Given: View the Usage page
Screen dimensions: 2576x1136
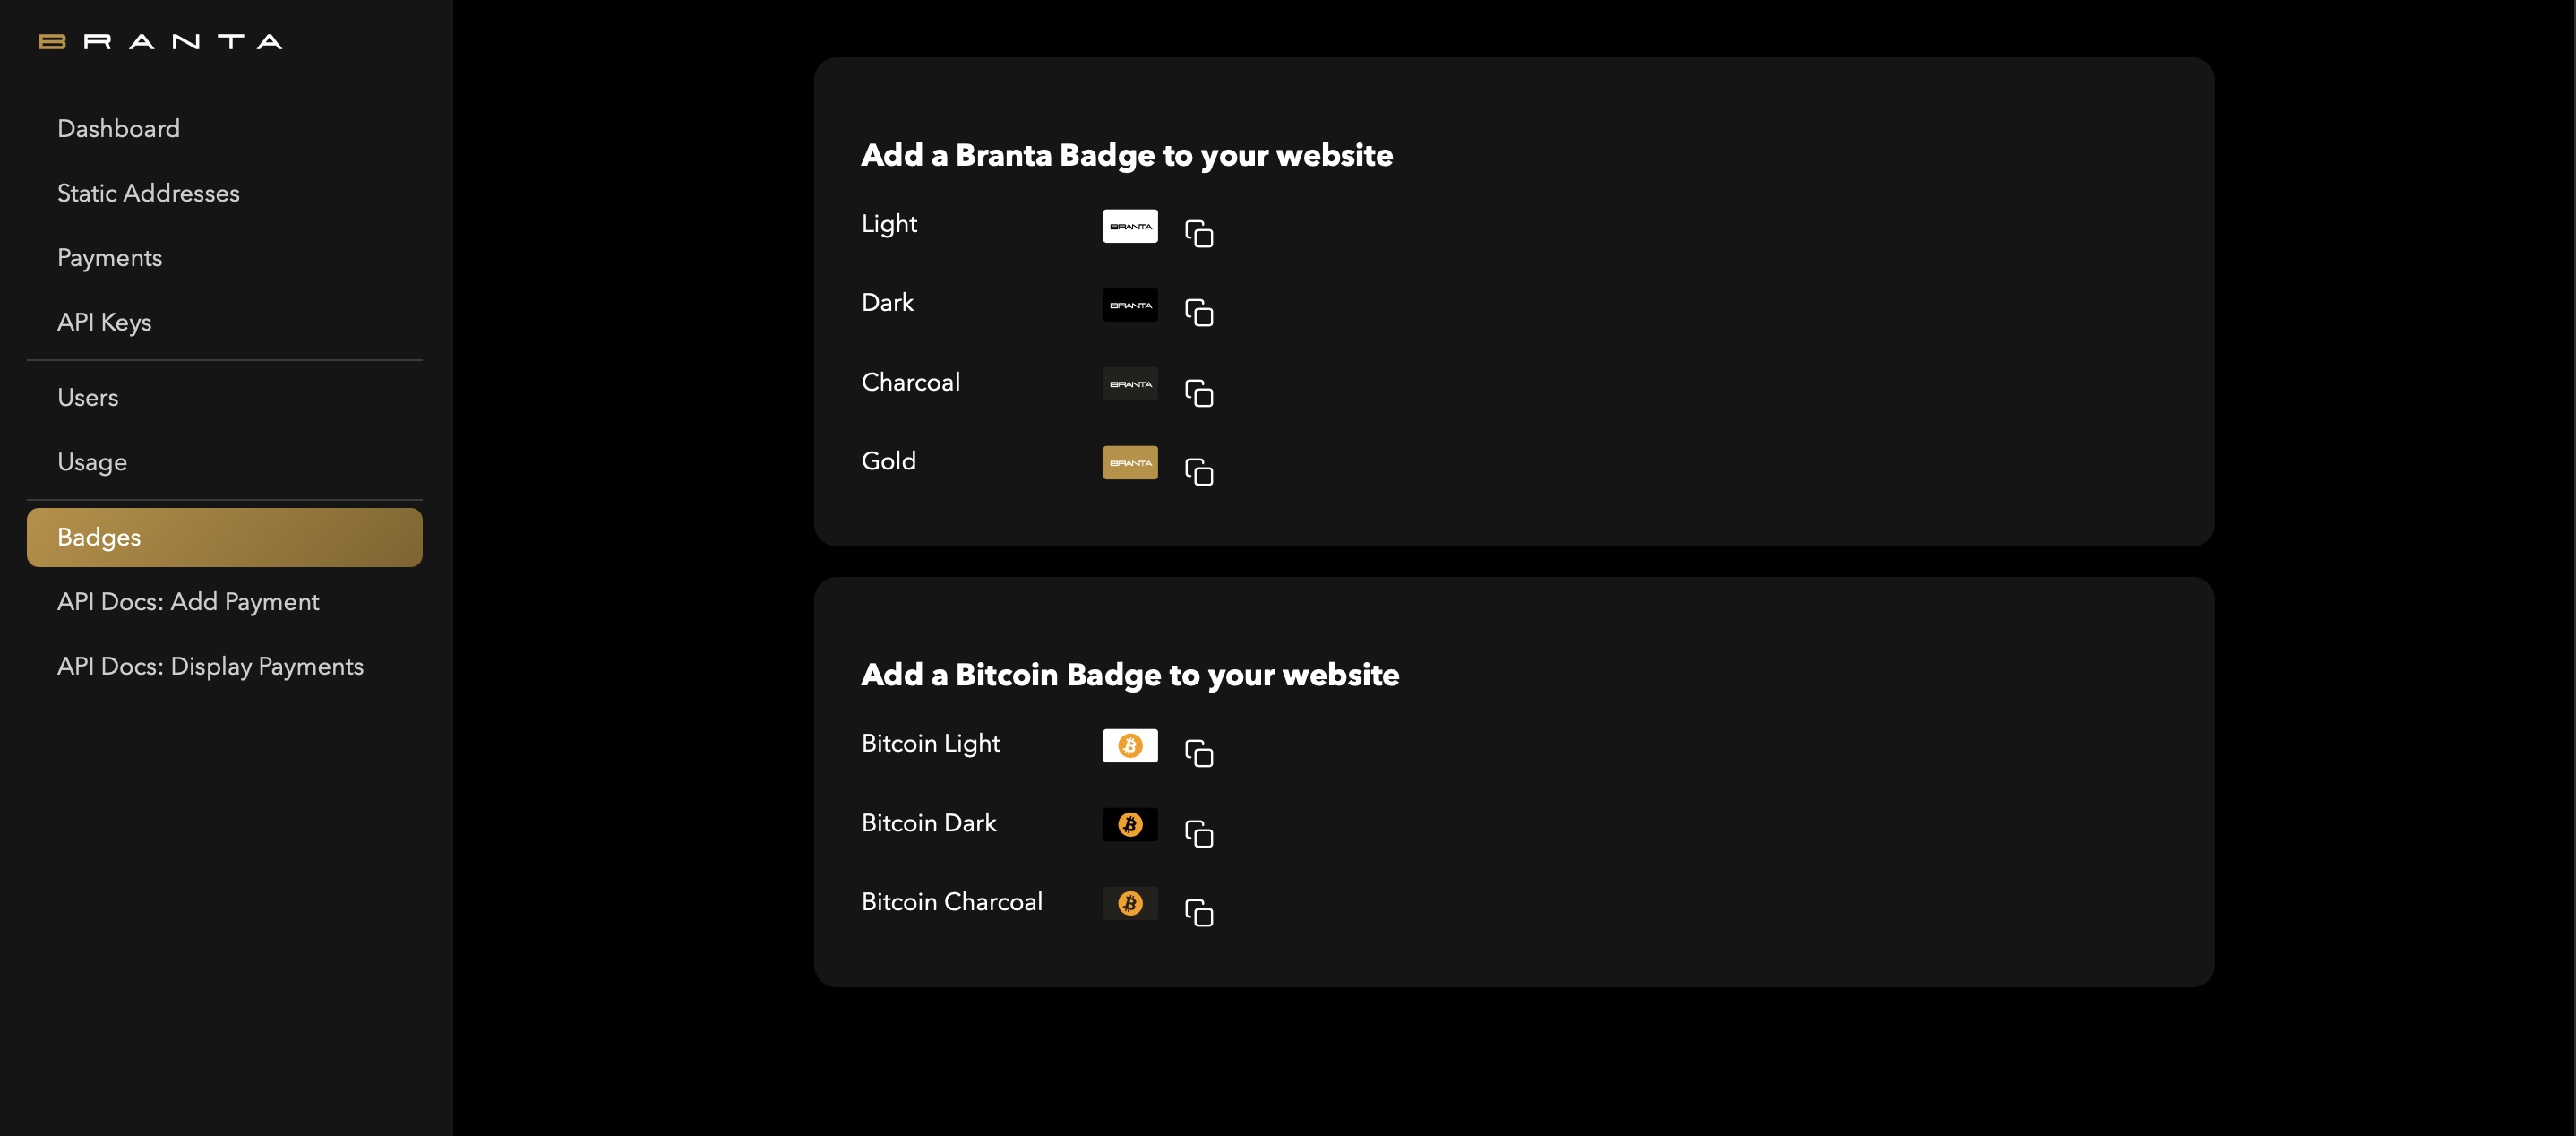Looking at the screenshot, I should (92, 462).
